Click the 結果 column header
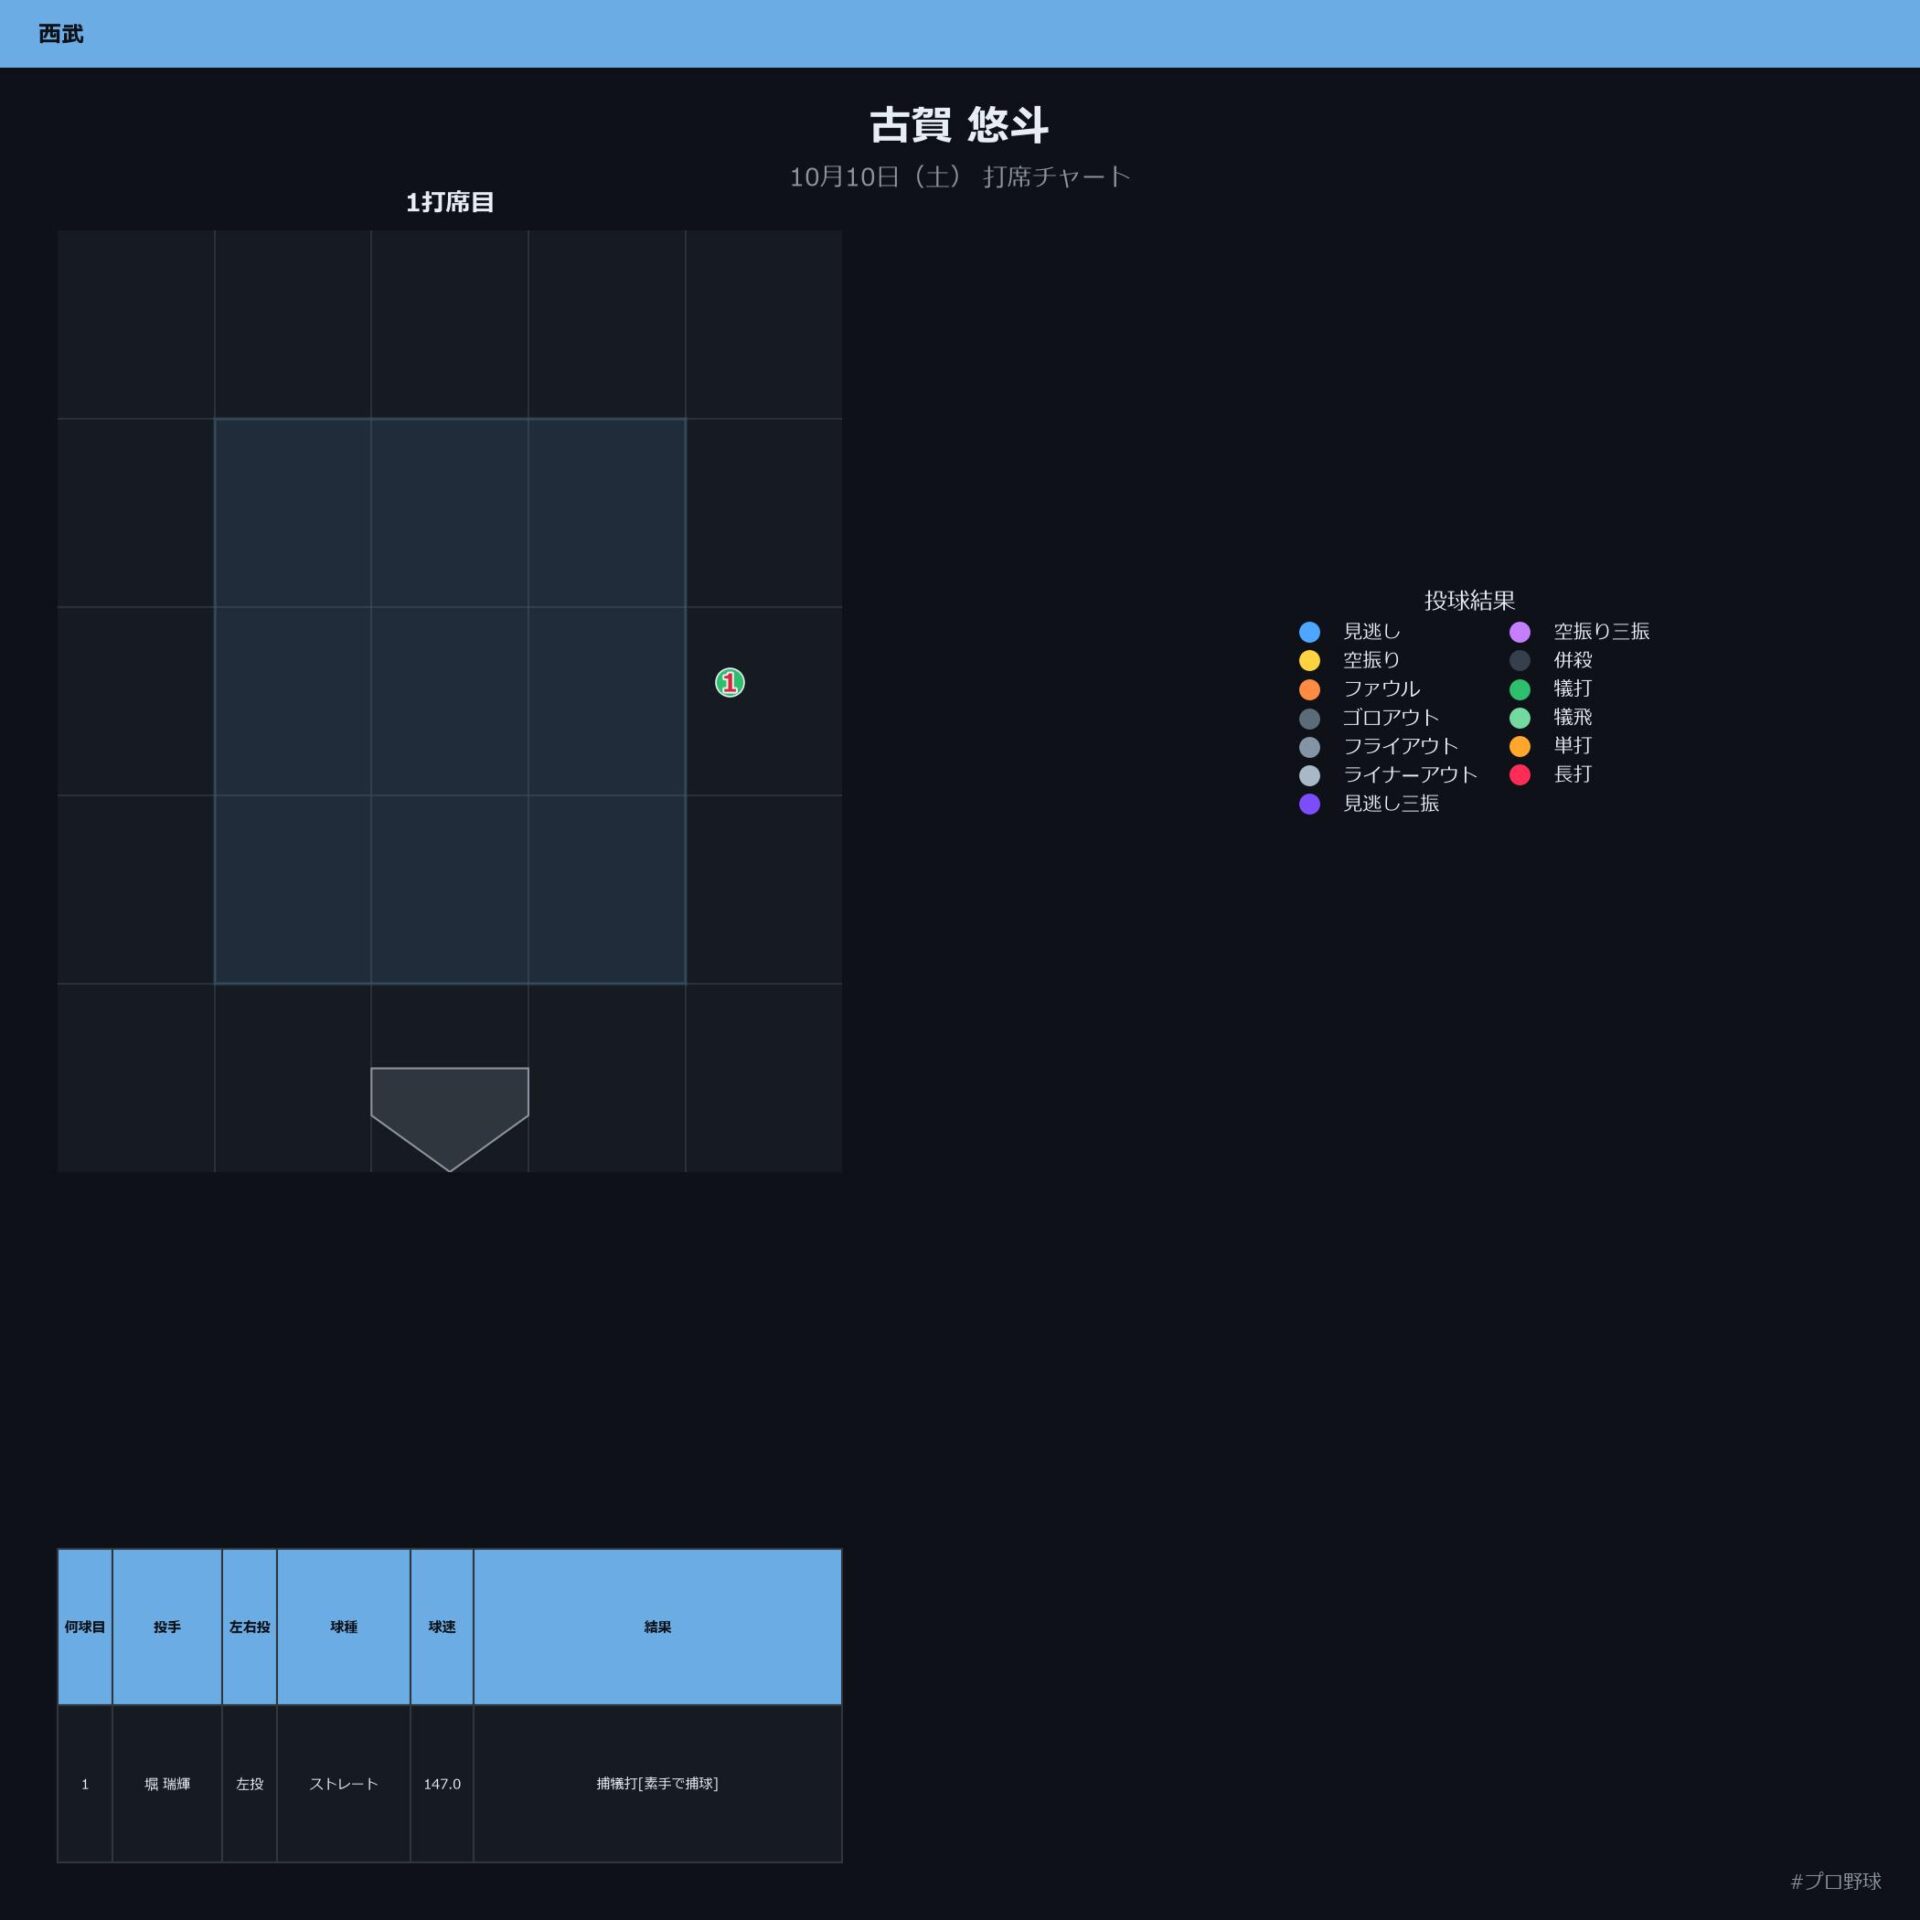The height and width of the screenshot is (1920, 1920). point(657,1627)
